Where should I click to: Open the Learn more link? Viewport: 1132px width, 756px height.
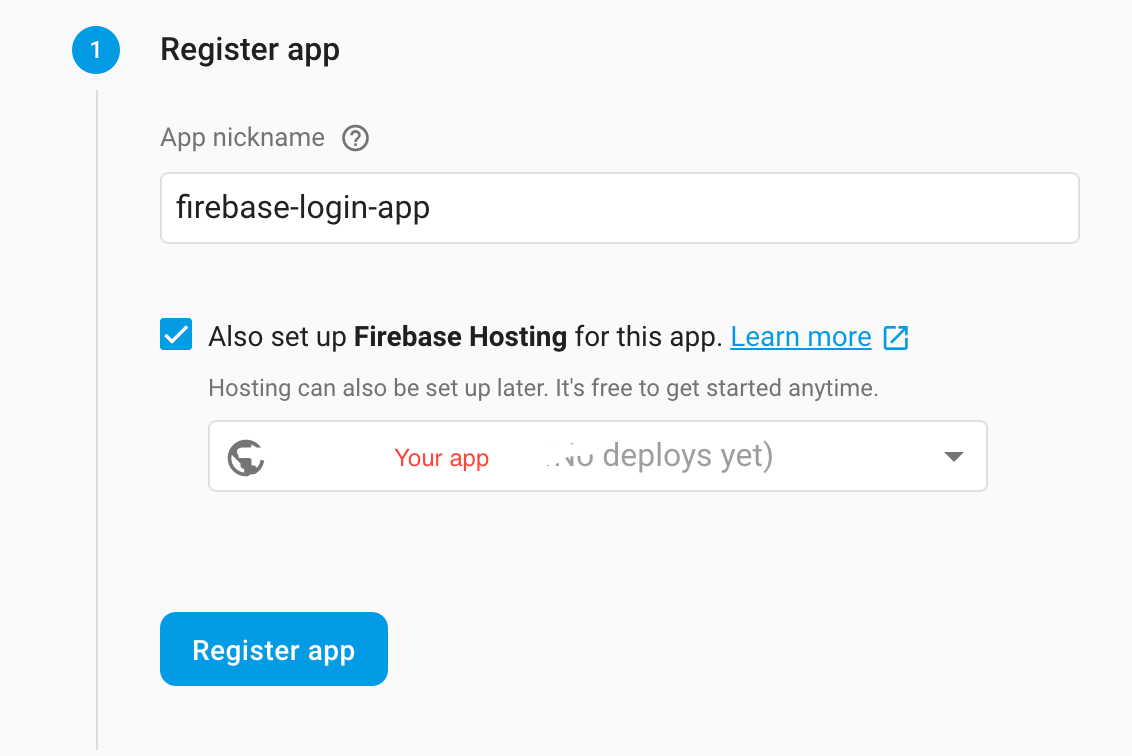801,337
